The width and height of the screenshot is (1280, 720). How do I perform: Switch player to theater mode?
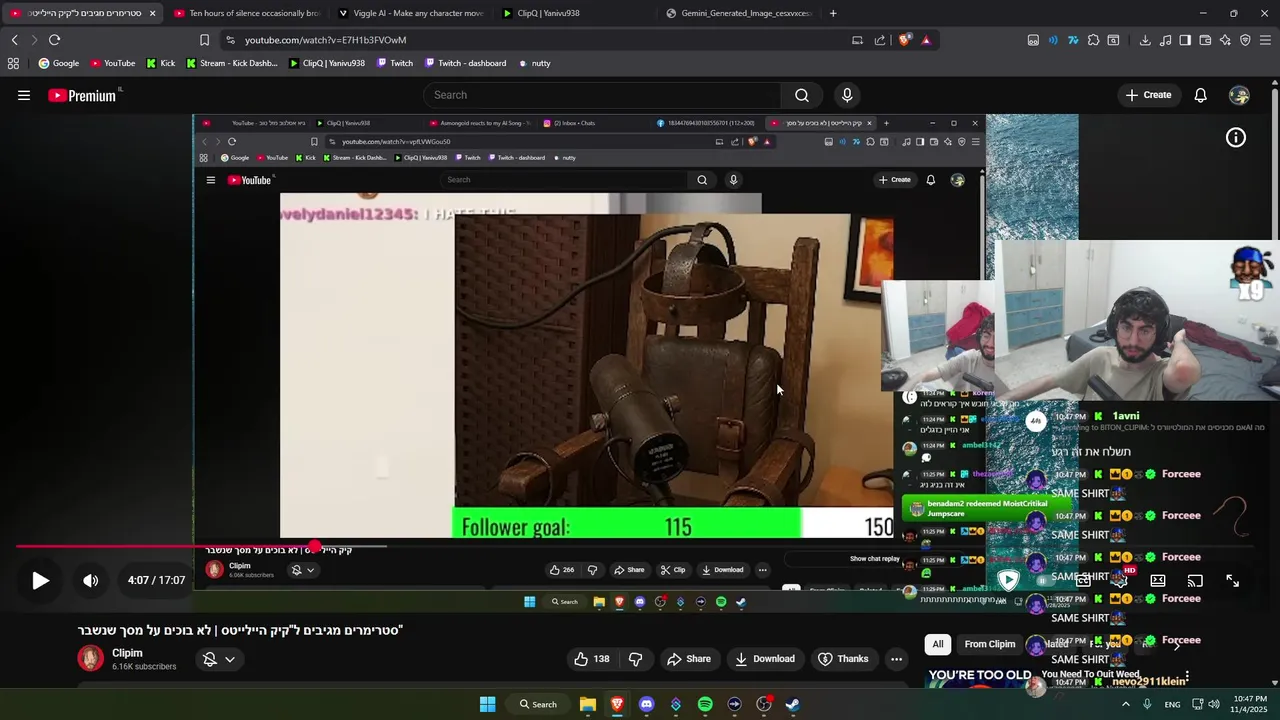point(1158,580)
